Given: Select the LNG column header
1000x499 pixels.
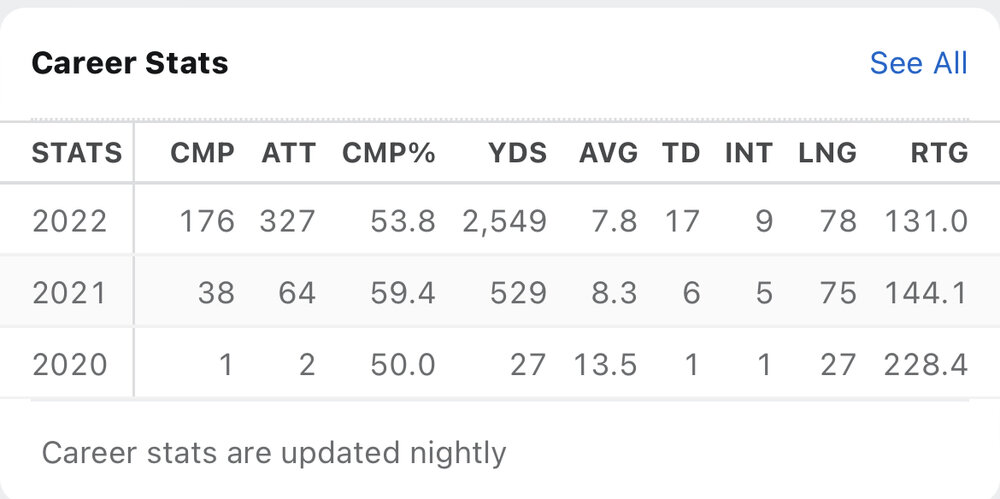Looking at the screenshot, I should 827,153.
